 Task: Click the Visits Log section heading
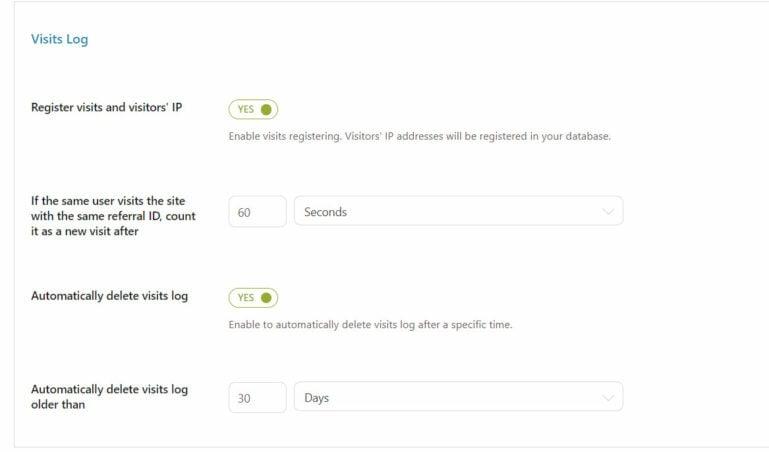coord(59,39)
